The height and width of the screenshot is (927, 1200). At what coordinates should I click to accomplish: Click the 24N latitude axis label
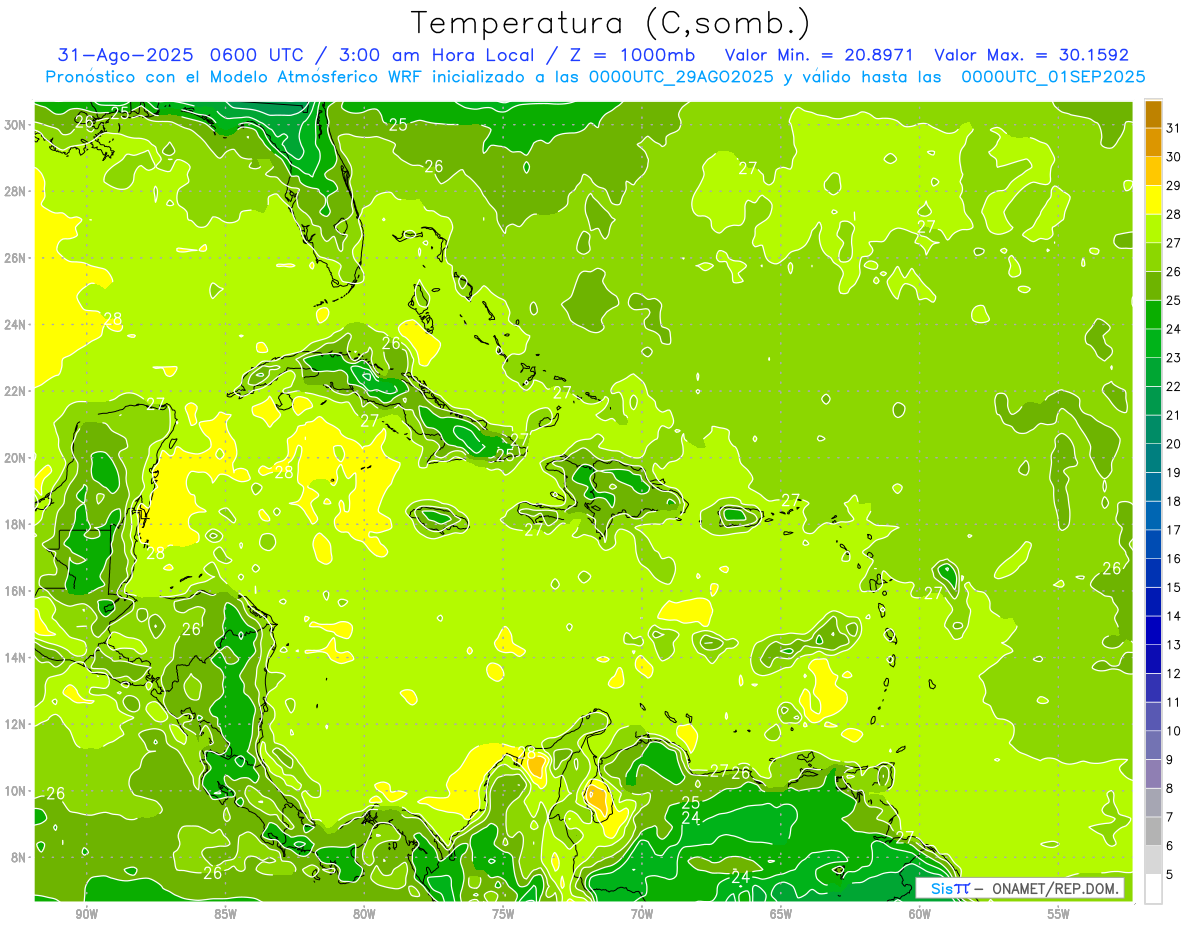(x=16, y=325)
